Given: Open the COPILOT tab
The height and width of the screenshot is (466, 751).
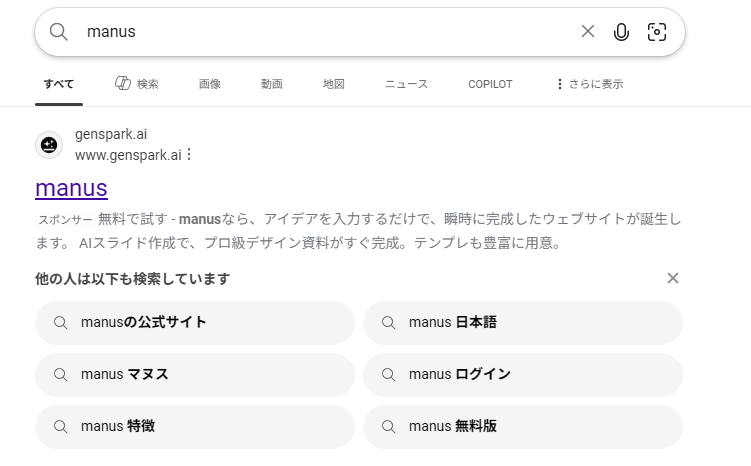Looking at the screenshot, I should pos(490,84).
